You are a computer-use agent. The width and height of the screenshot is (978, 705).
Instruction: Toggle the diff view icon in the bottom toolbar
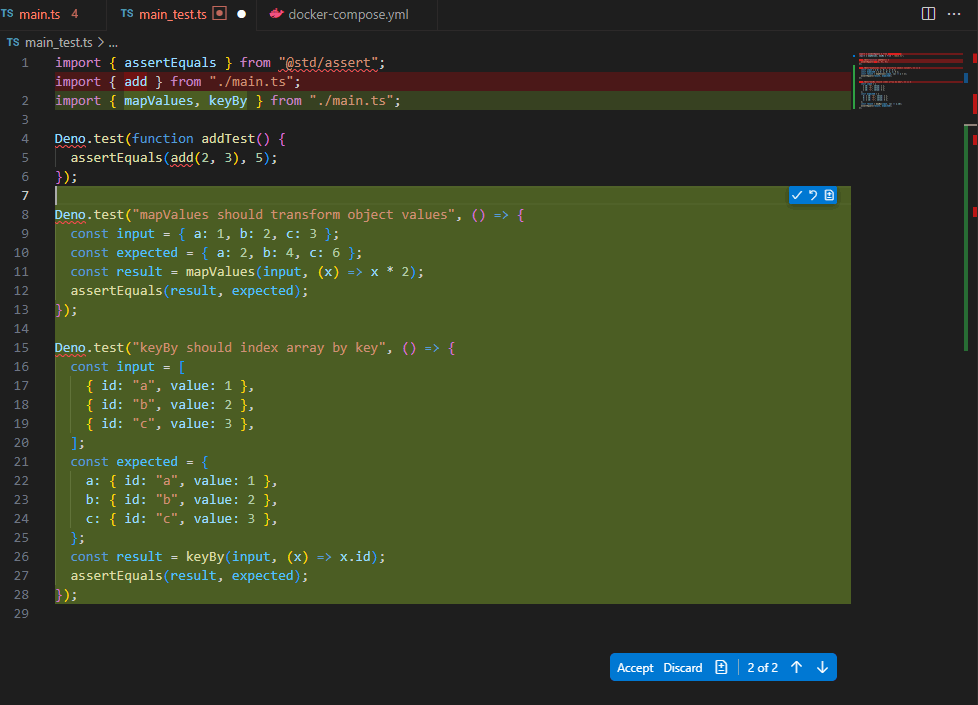pyautogui.click(x=721, y=667)
